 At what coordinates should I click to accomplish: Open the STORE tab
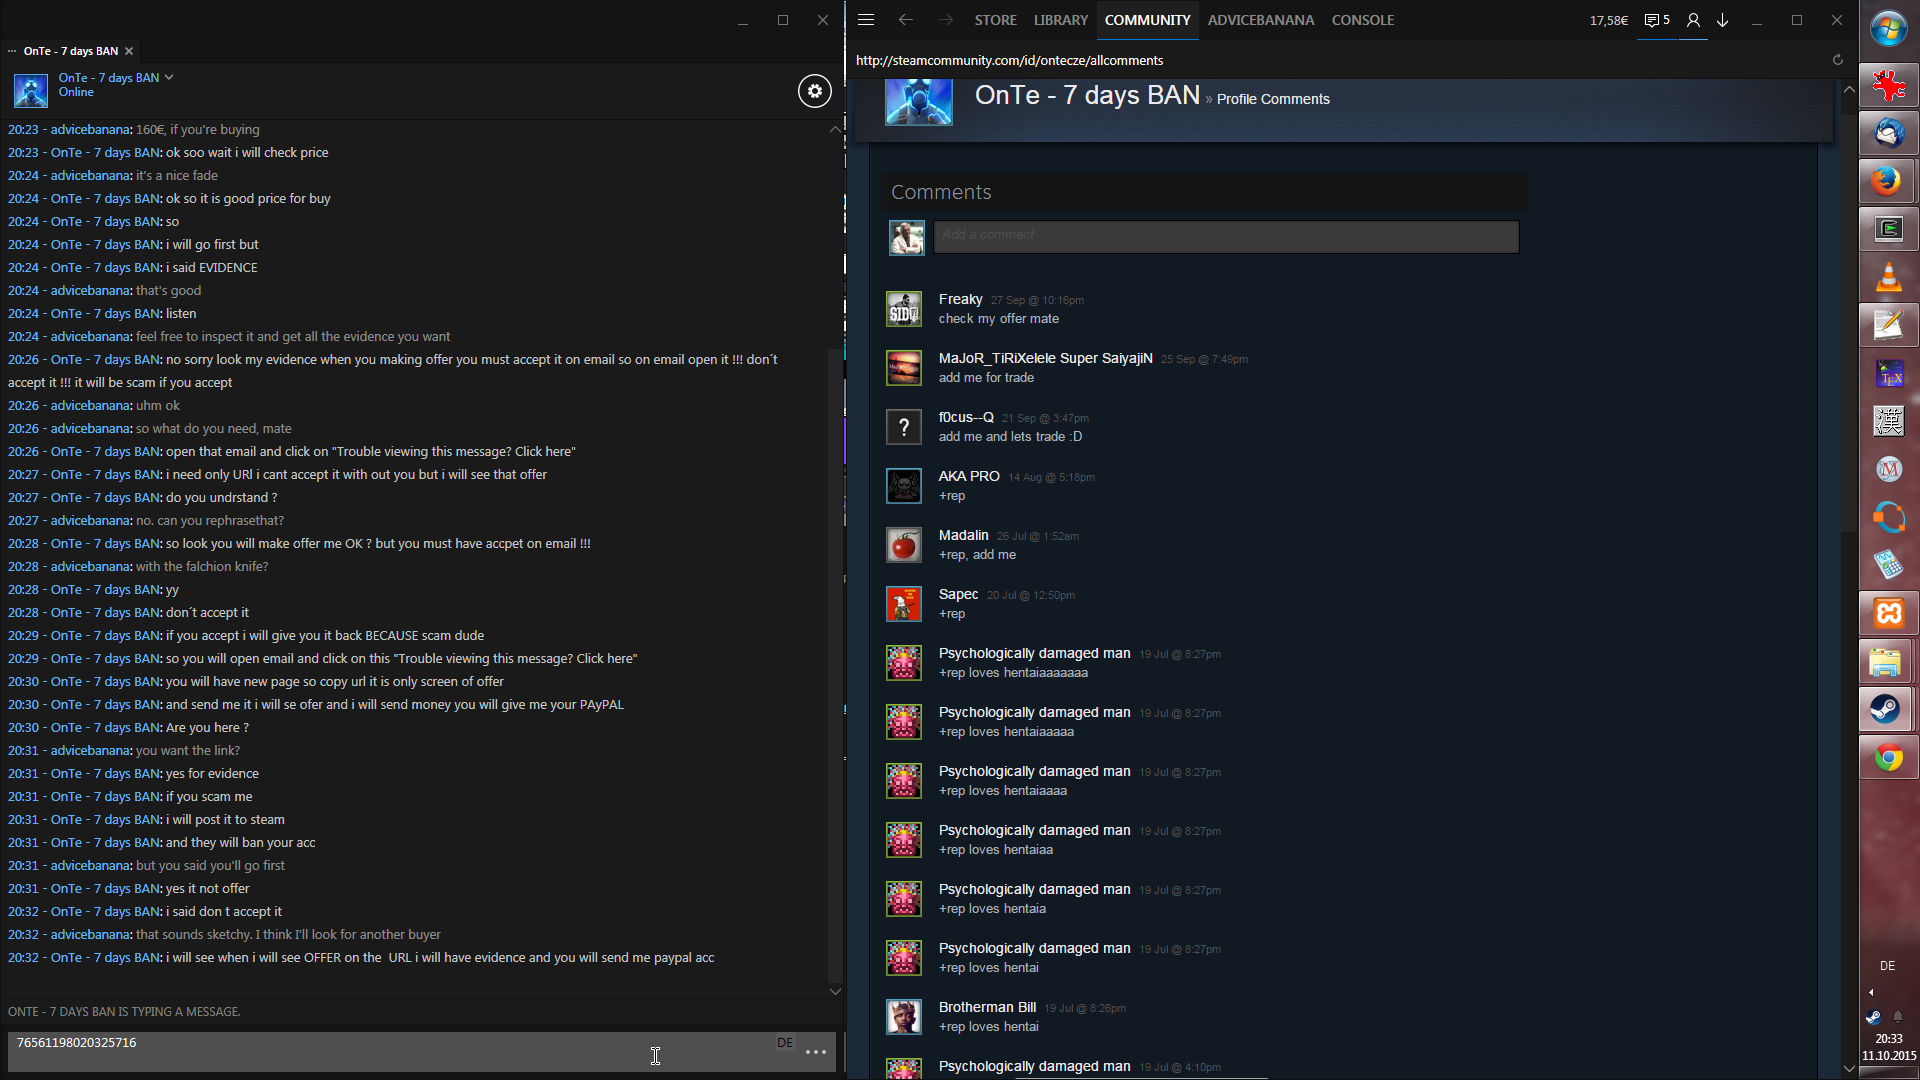(995, 20)
